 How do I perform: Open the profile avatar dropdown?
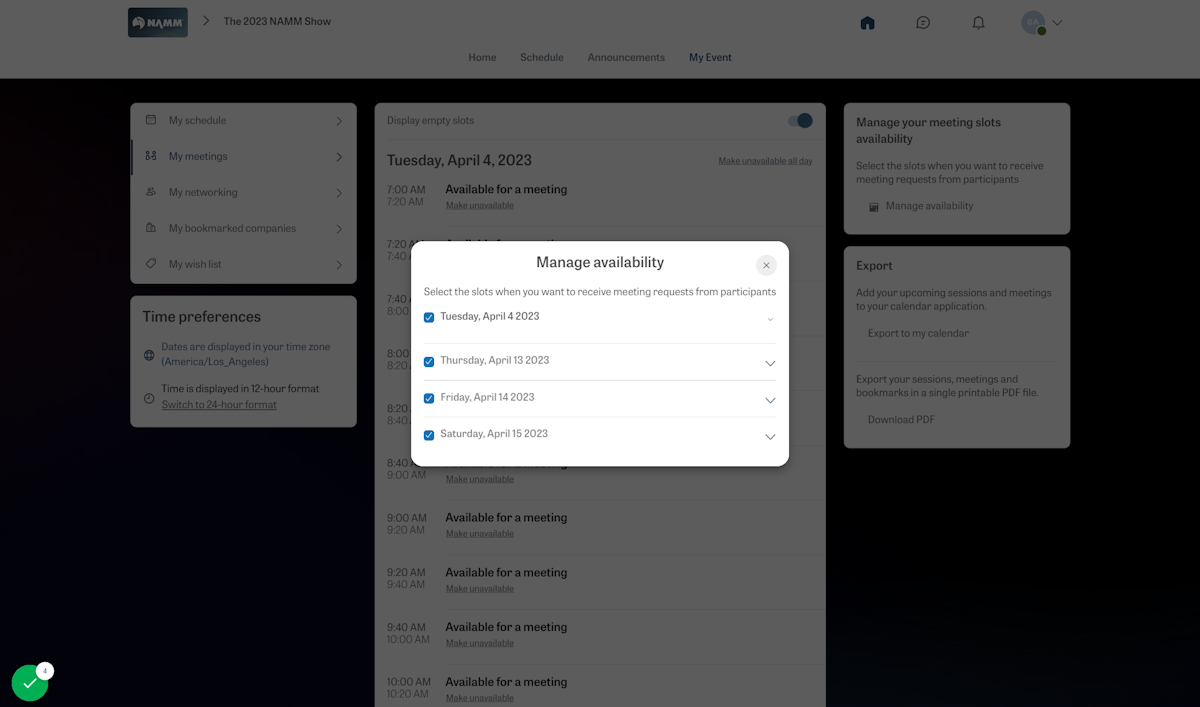tap(1040, 22)
